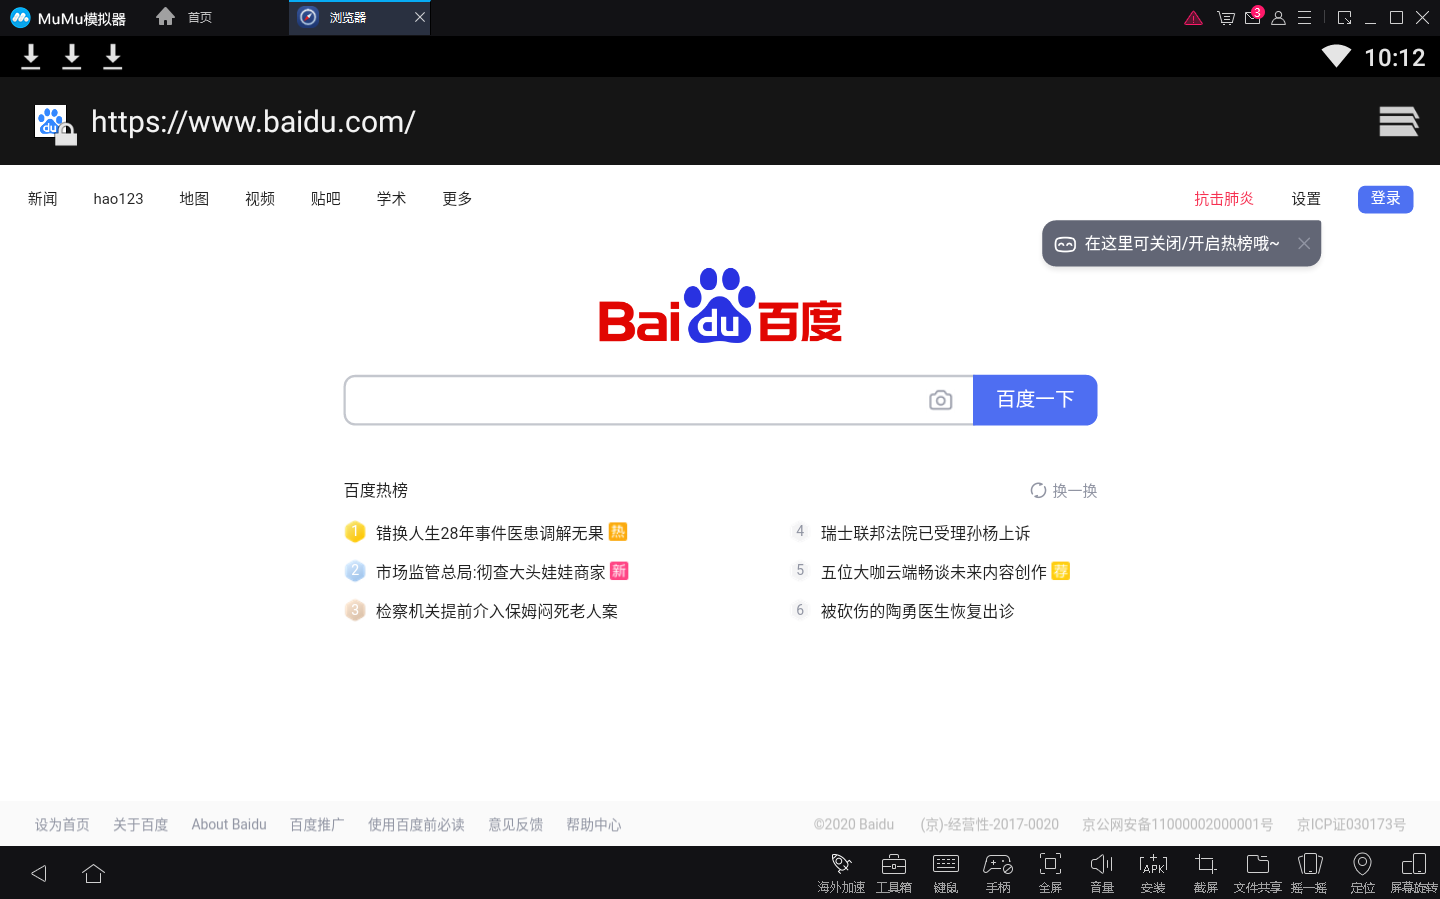Click the 百度推广 footer link
The image size is (1440, 899).
click(317, 825)
